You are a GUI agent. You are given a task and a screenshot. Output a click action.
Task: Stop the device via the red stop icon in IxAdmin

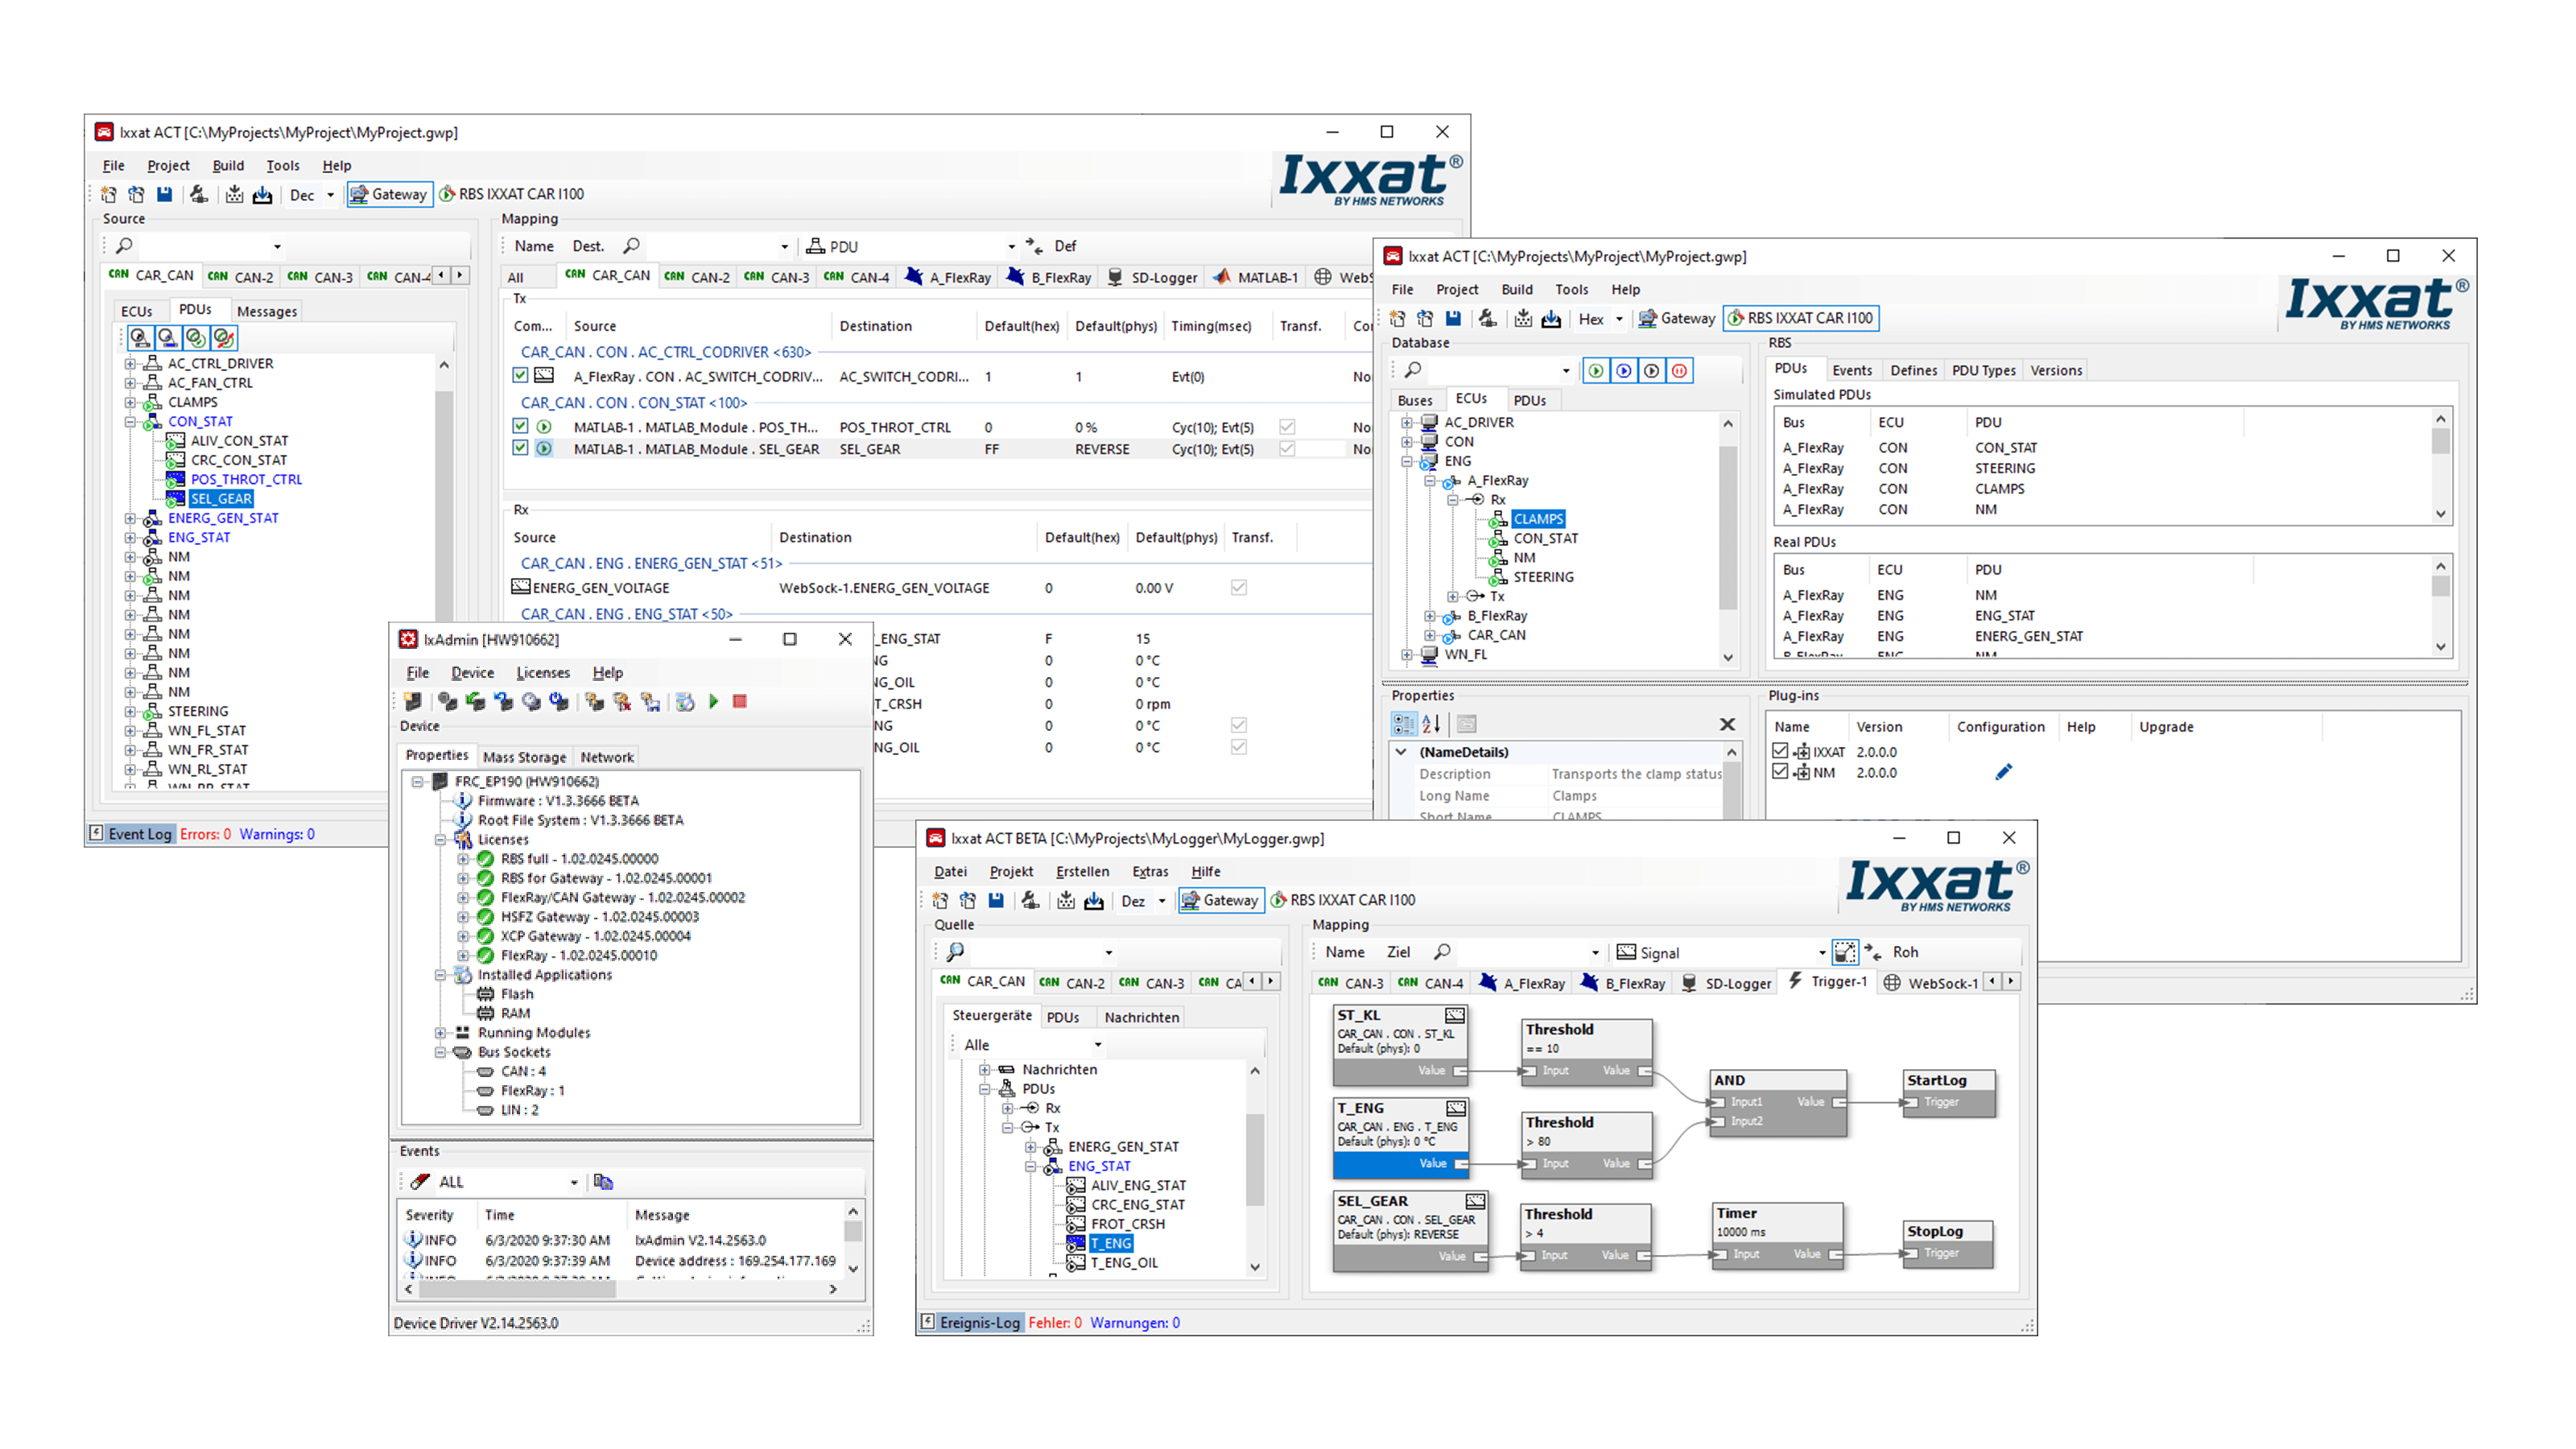(740, 702)
